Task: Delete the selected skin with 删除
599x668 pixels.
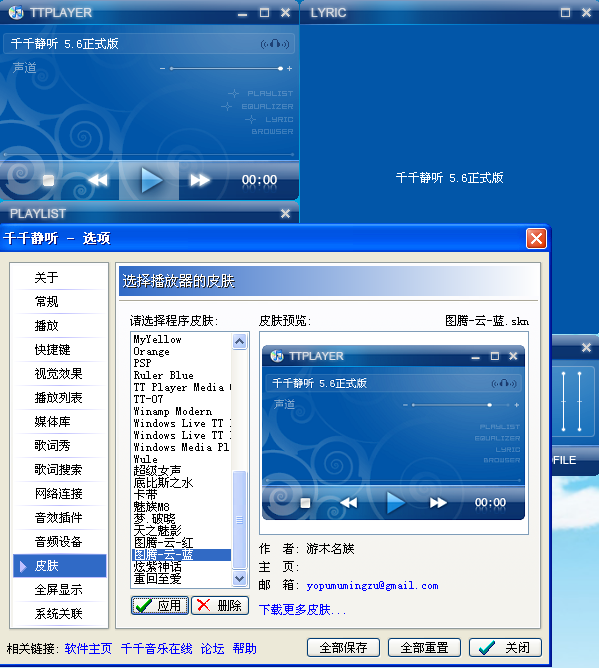Action: (x=220, y=605)
